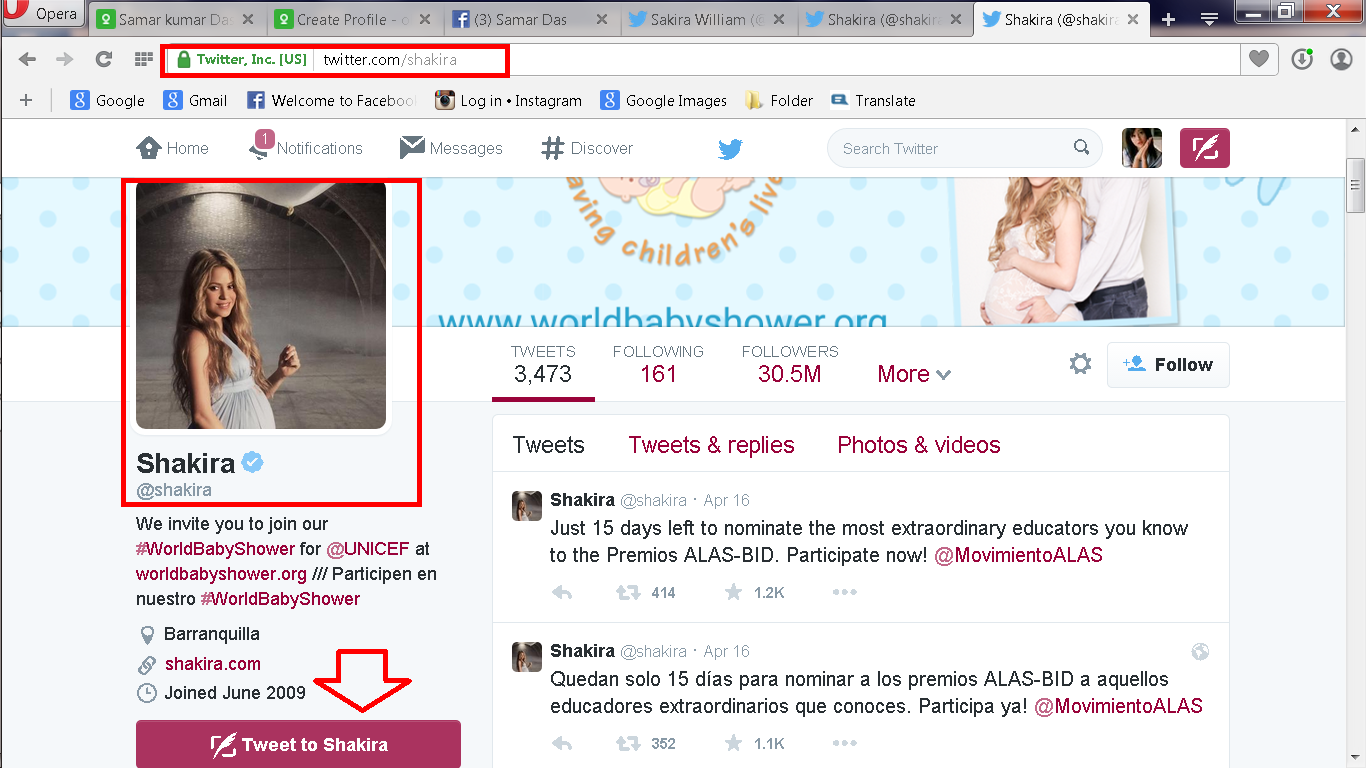Follow Shakira with the Follow button
The height and width of the screenshot is (768, 1366).
(1168, 365)
